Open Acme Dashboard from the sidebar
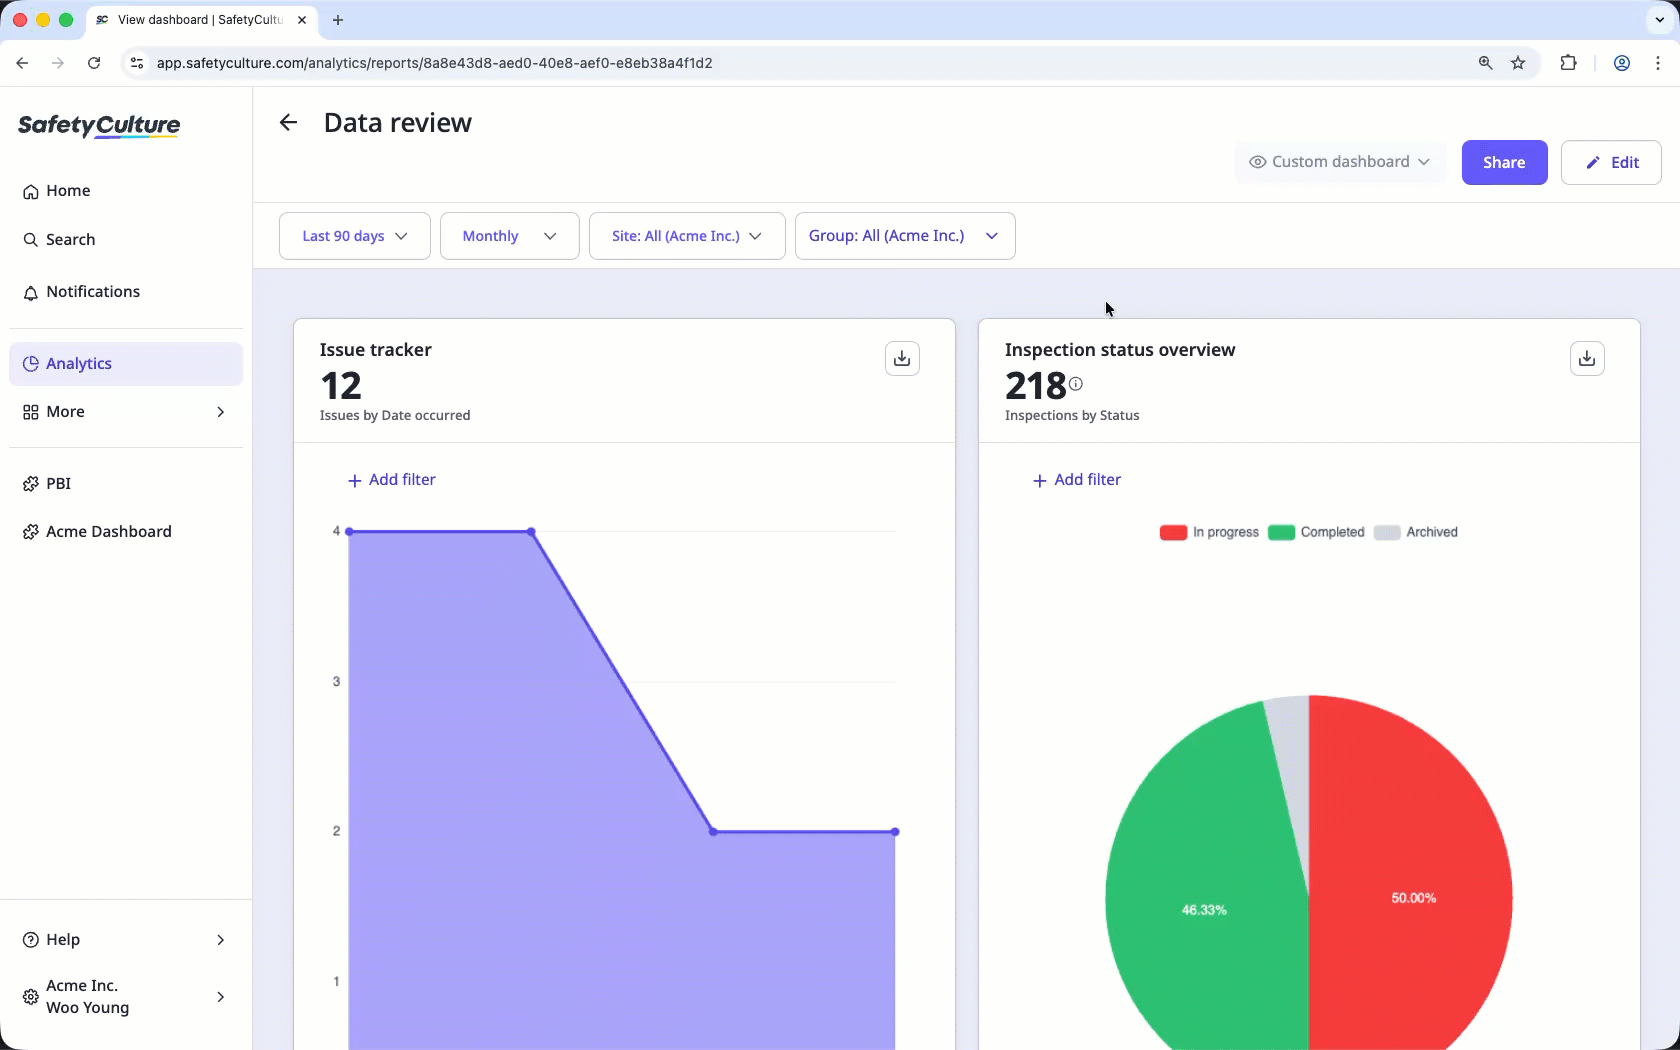Image resolution: width=1680 pixels, height=1050 pixels. coord(126,532)
